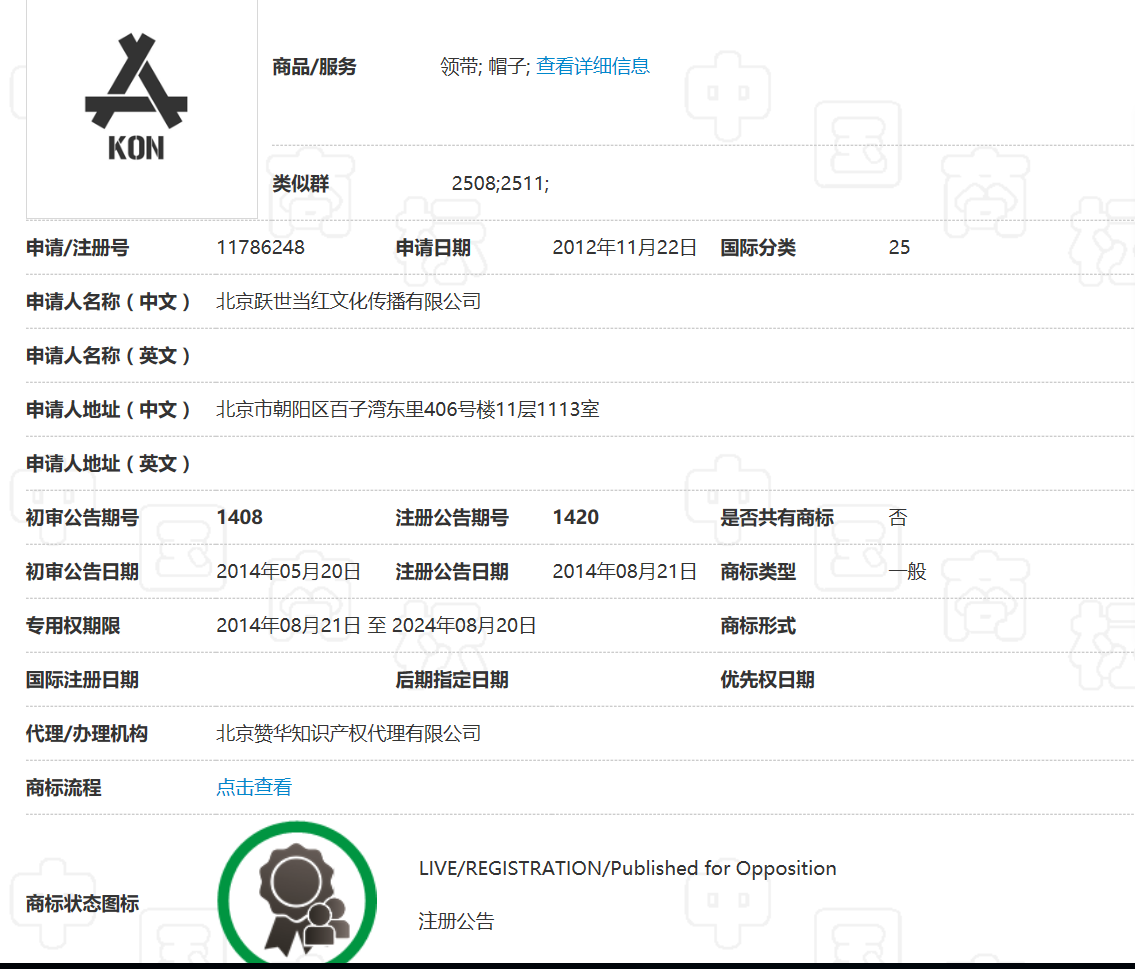
Task: Click the registration announcement issue 1420
Action: [575, 517]
